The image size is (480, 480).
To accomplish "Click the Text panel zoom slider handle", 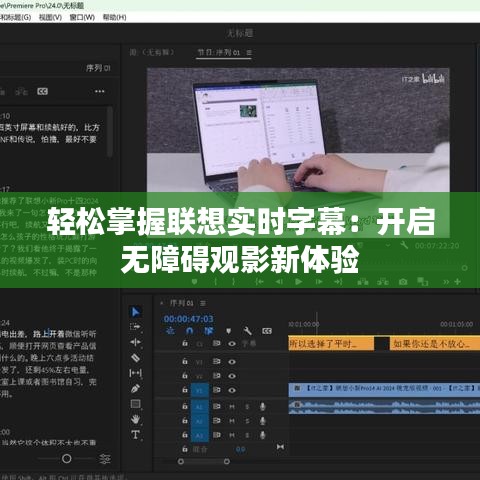I will pos(67,459).
